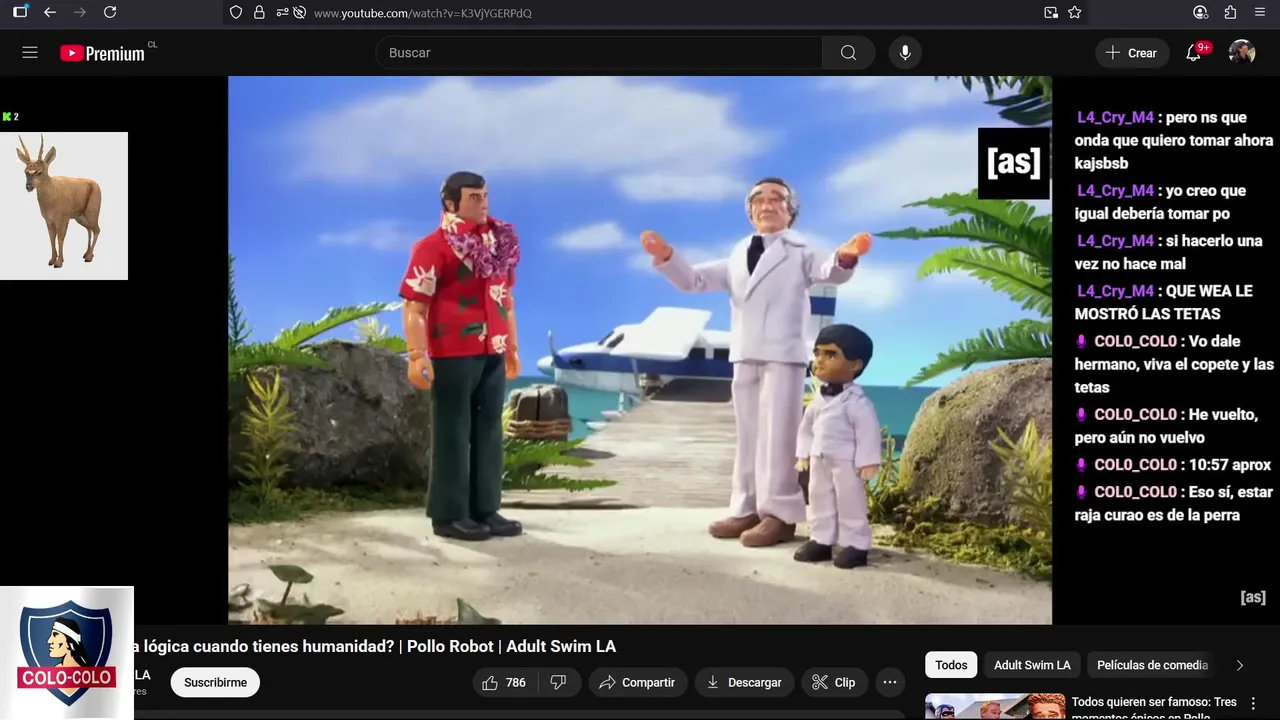The height and width of the screenshot is (720, 1280).
Task: Open the account avatar menu
Action: (x=1242, y=53)
